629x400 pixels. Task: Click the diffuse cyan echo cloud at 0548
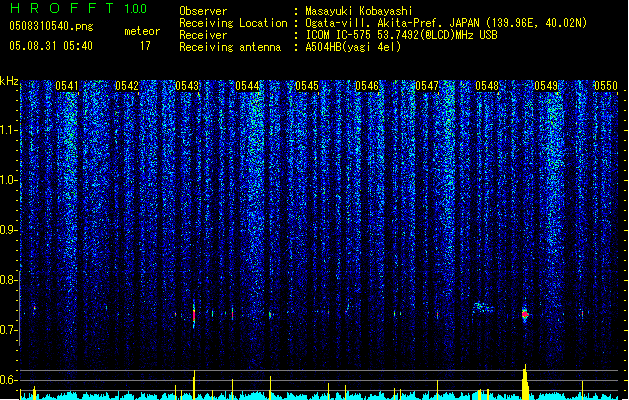(x=483, y=308)
